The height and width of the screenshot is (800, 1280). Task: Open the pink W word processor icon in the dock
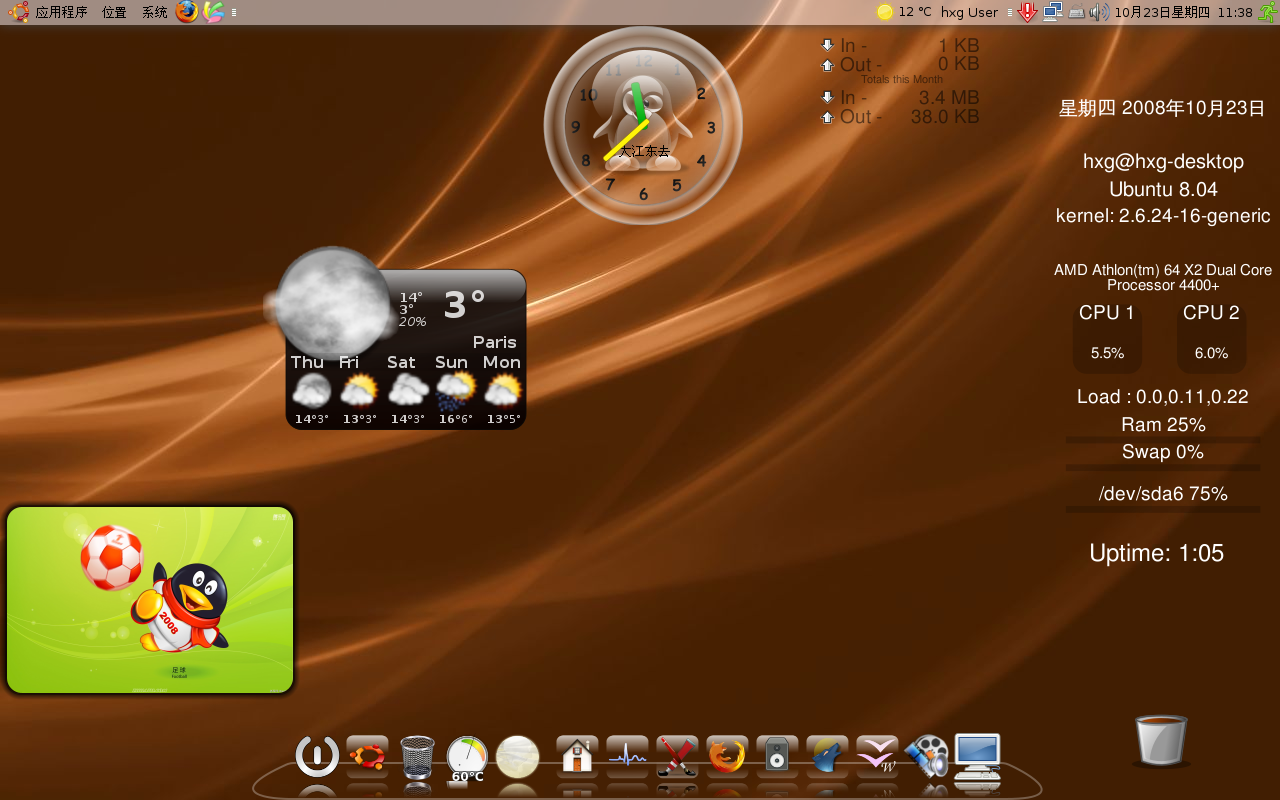pos(877,755)
